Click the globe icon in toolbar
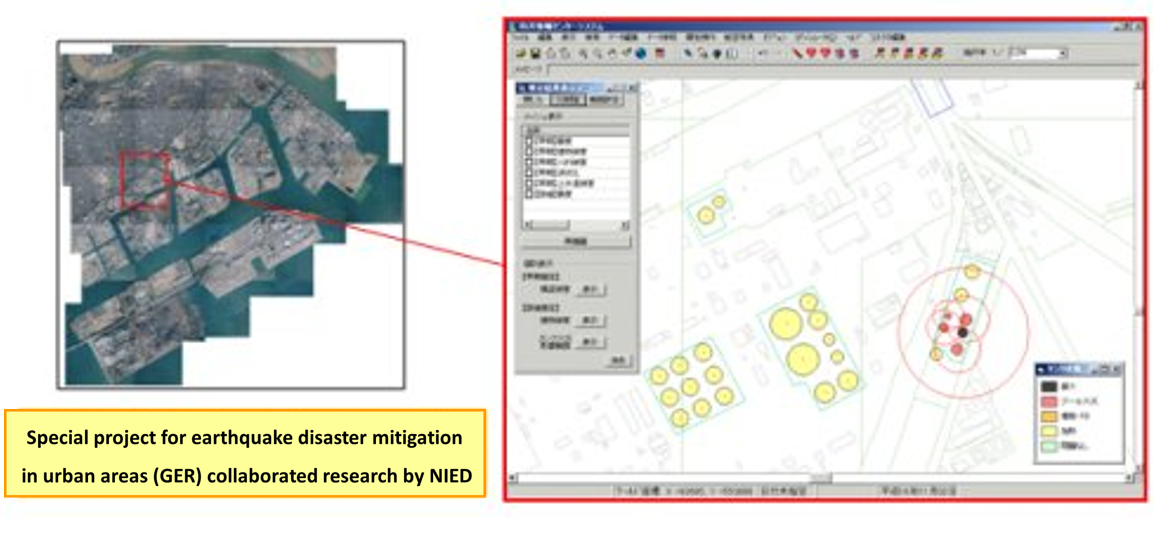1154x552 pixels. point(639,53)
